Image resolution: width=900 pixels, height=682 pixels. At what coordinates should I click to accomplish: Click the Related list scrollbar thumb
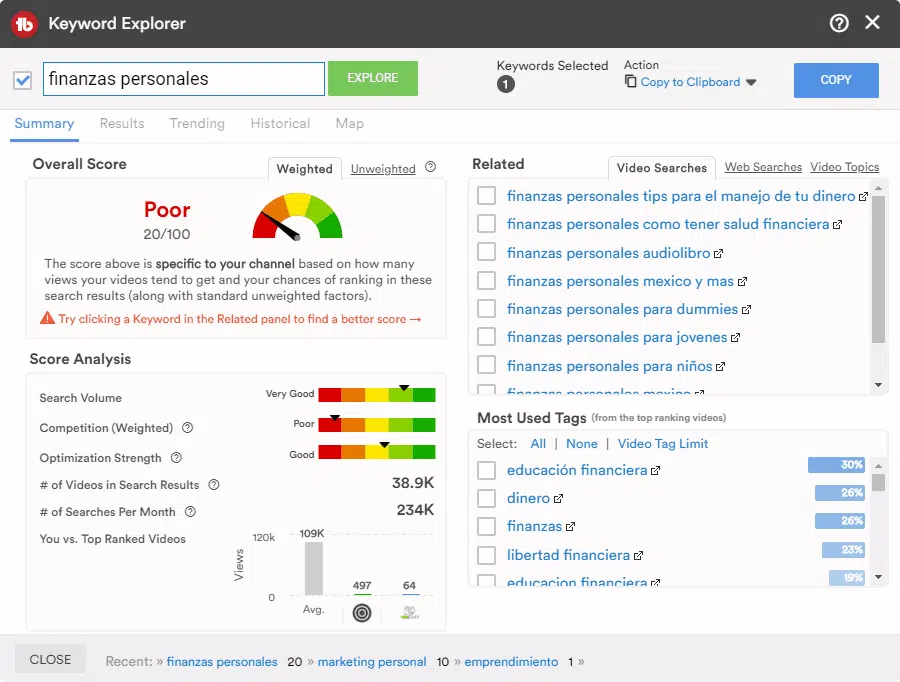click(878, 269)
